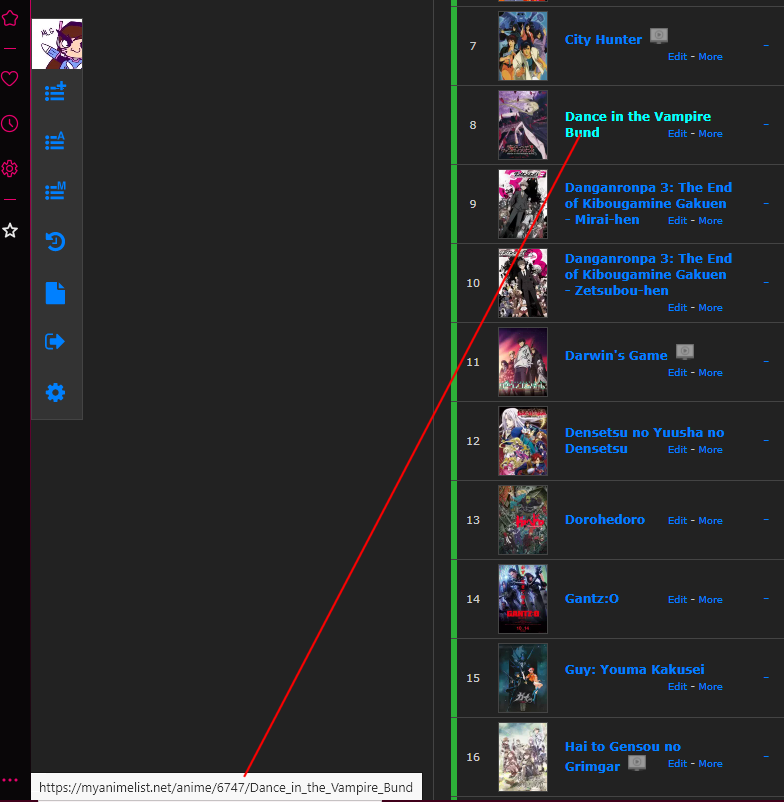Open Densetsu no Yuusha no Densetsu page
This screenshot has height=802, width=784.
(644, 433)
